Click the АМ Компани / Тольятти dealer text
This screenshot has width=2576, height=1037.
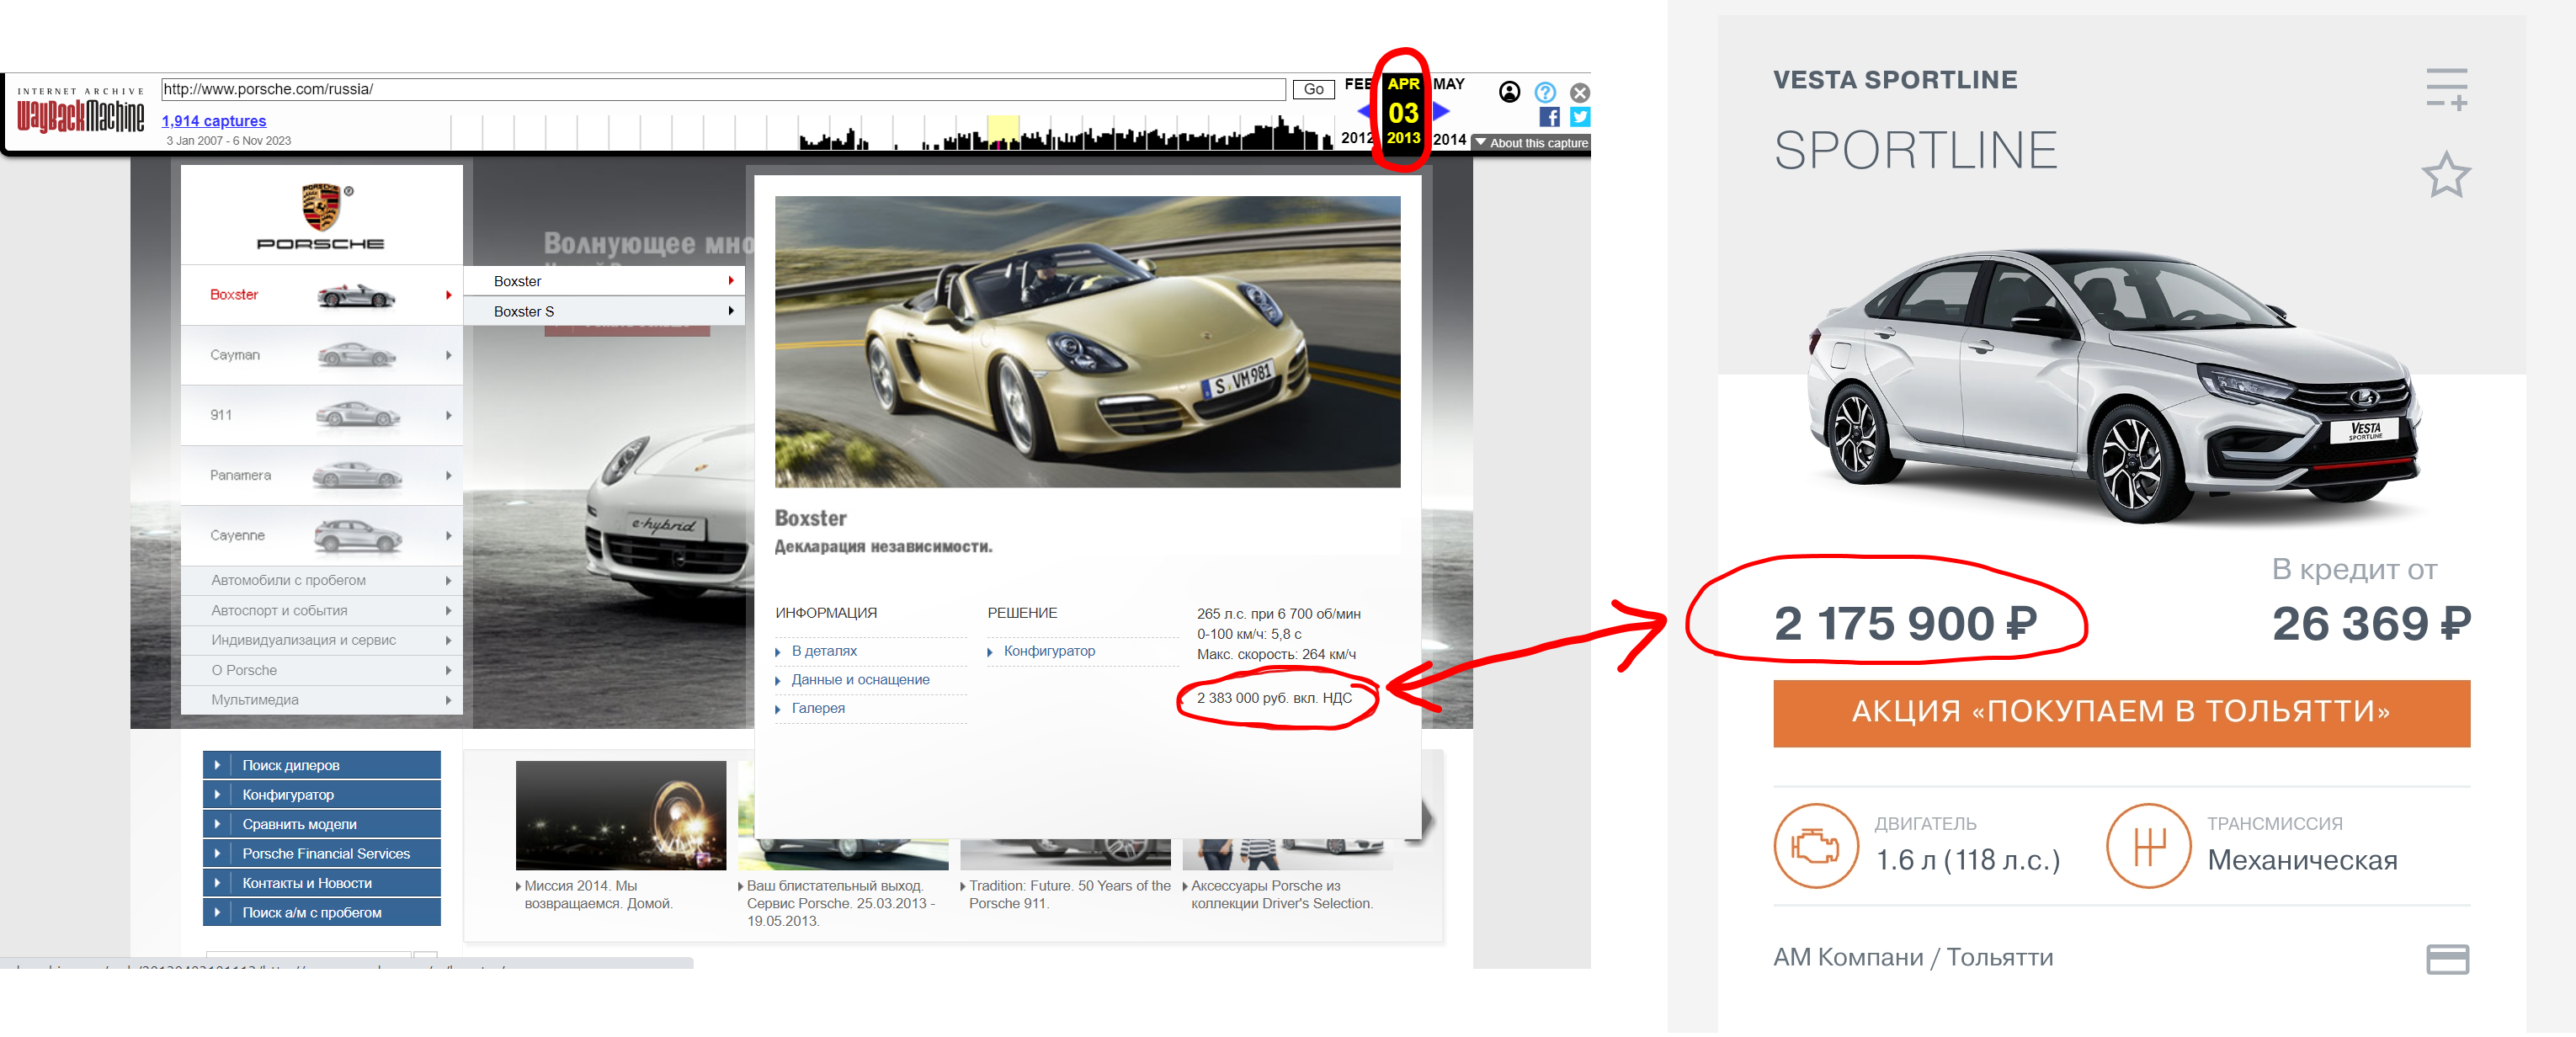click(1913, 958)
